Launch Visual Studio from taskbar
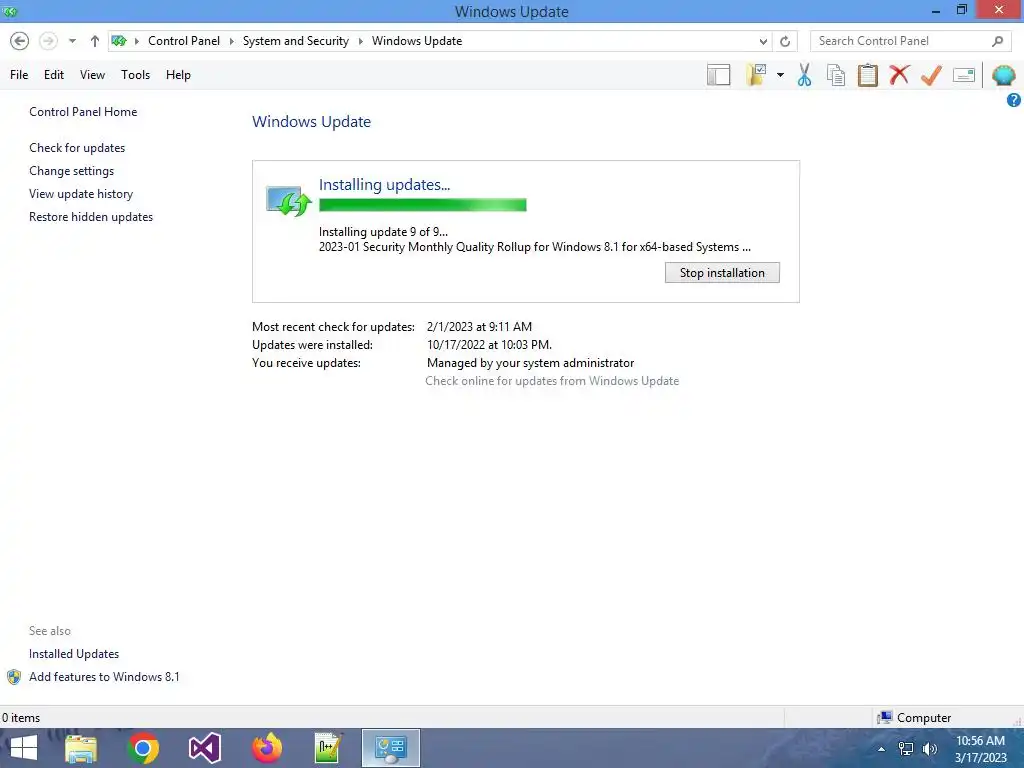 click(x=204, y=748)
